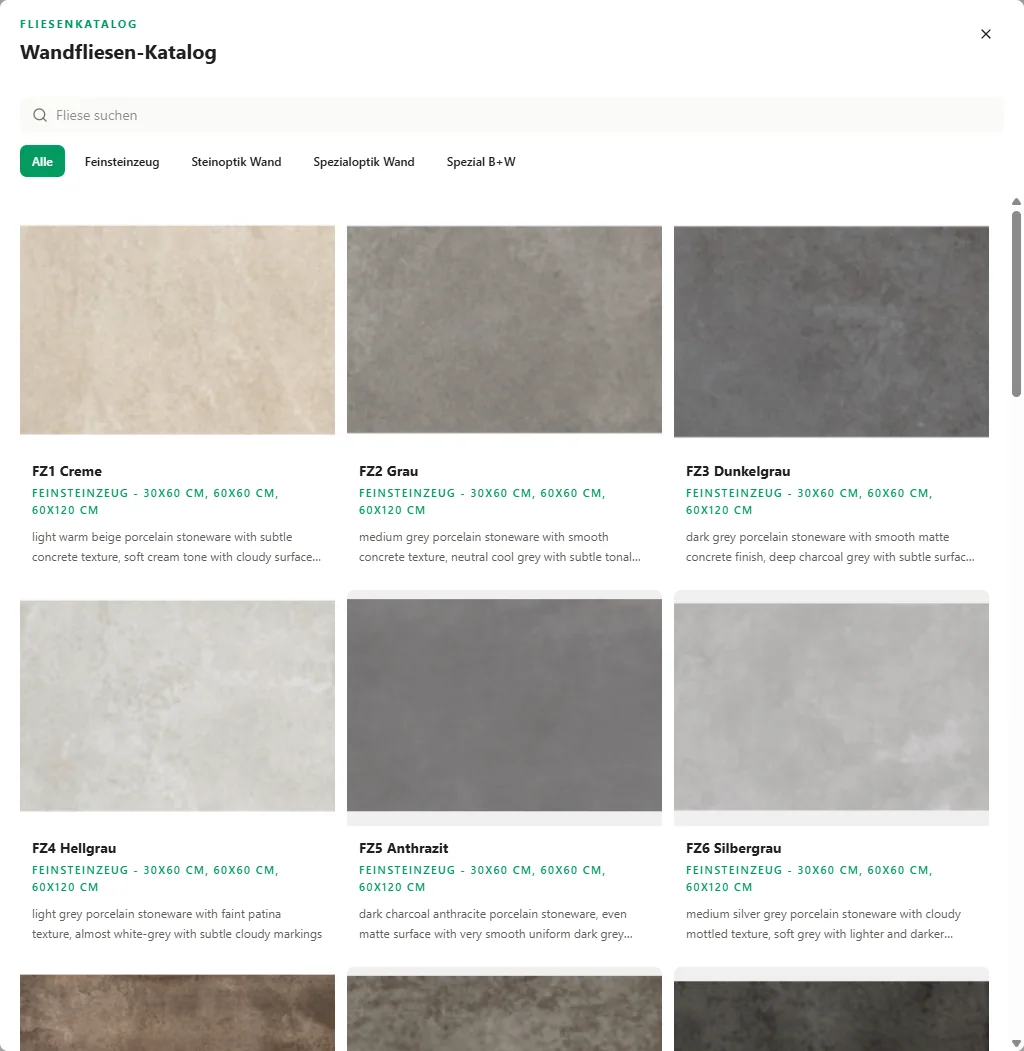Click the 'FZ4 Hellgrau' title
Image resolution: width=1024 pixels, height=1051 pixels.
pos(74,848)
